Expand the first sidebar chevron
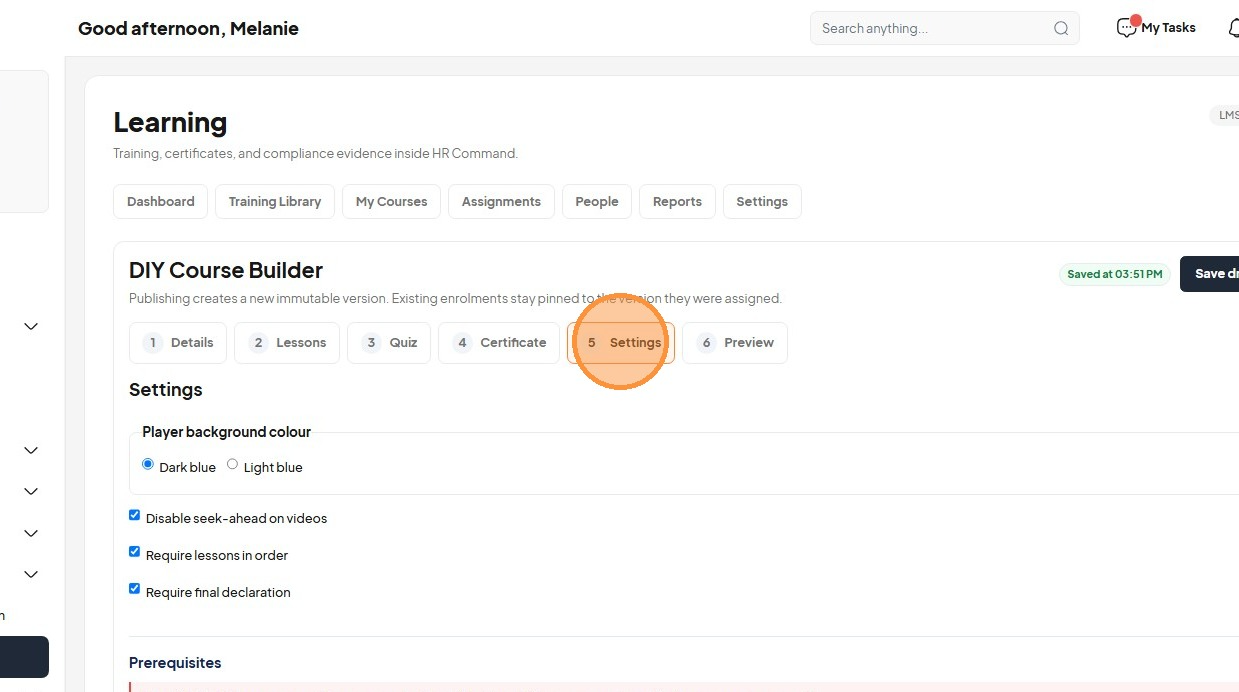1239x692 pixels. click(31, 326)
